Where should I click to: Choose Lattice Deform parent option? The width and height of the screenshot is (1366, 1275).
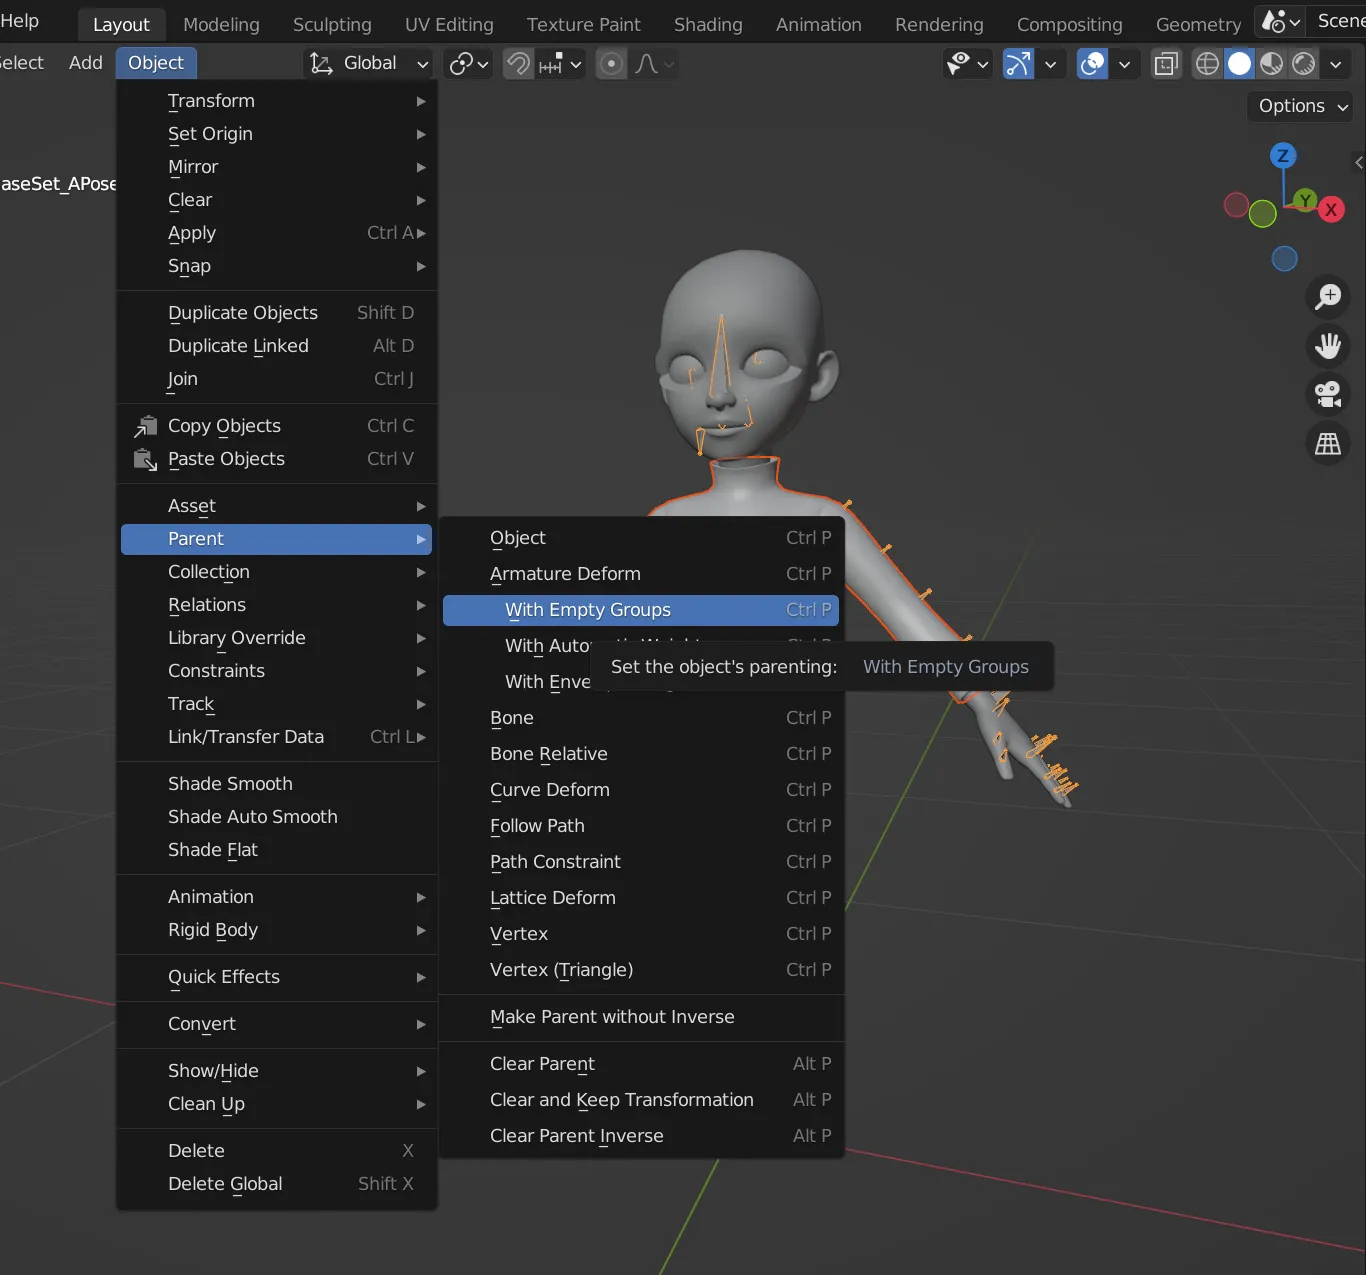(643, 898)
